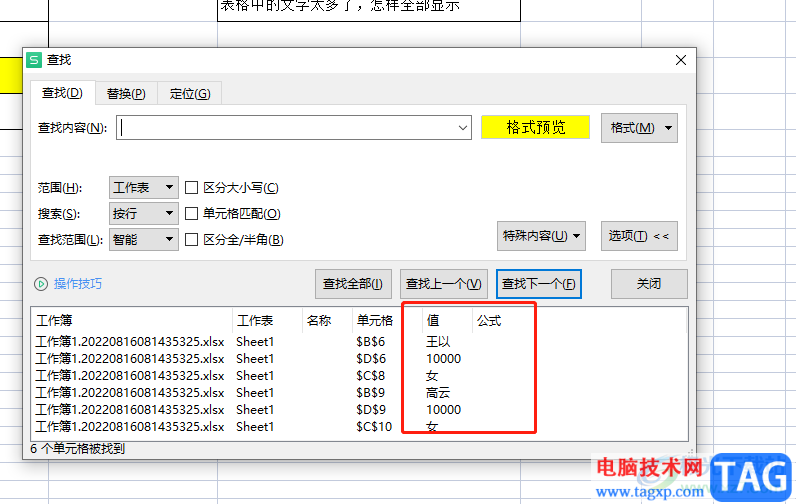Click the play icon beside 操作技巧
The height and width of the screenshot is (504, 796).
point(41,284)
